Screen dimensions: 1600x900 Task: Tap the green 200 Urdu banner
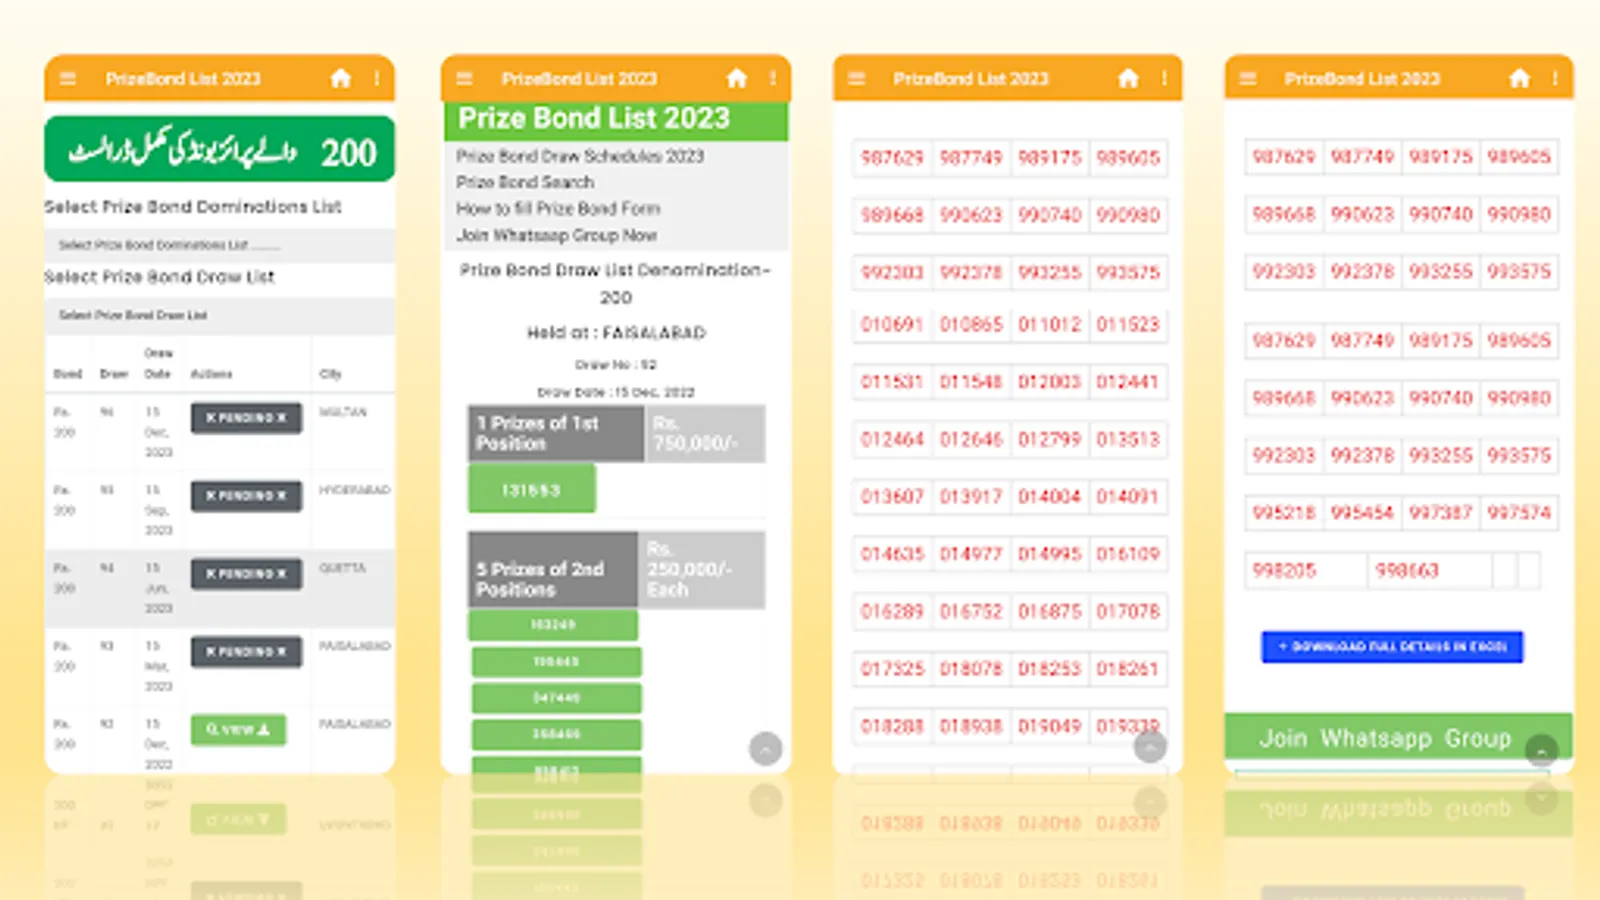pos(220,149)
